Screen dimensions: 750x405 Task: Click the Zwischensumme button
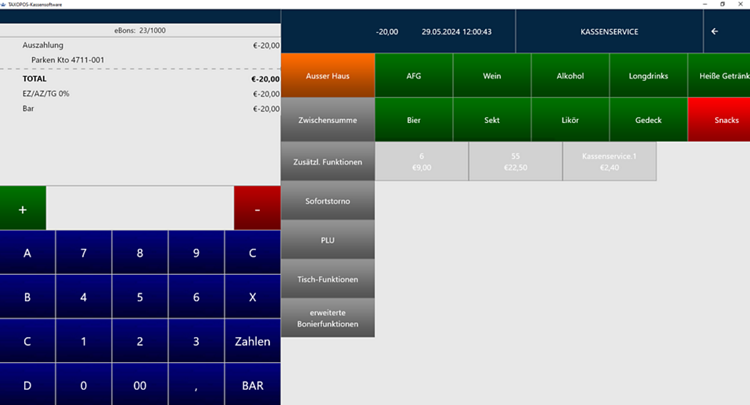pyautogui.click(x=328, y=120)
